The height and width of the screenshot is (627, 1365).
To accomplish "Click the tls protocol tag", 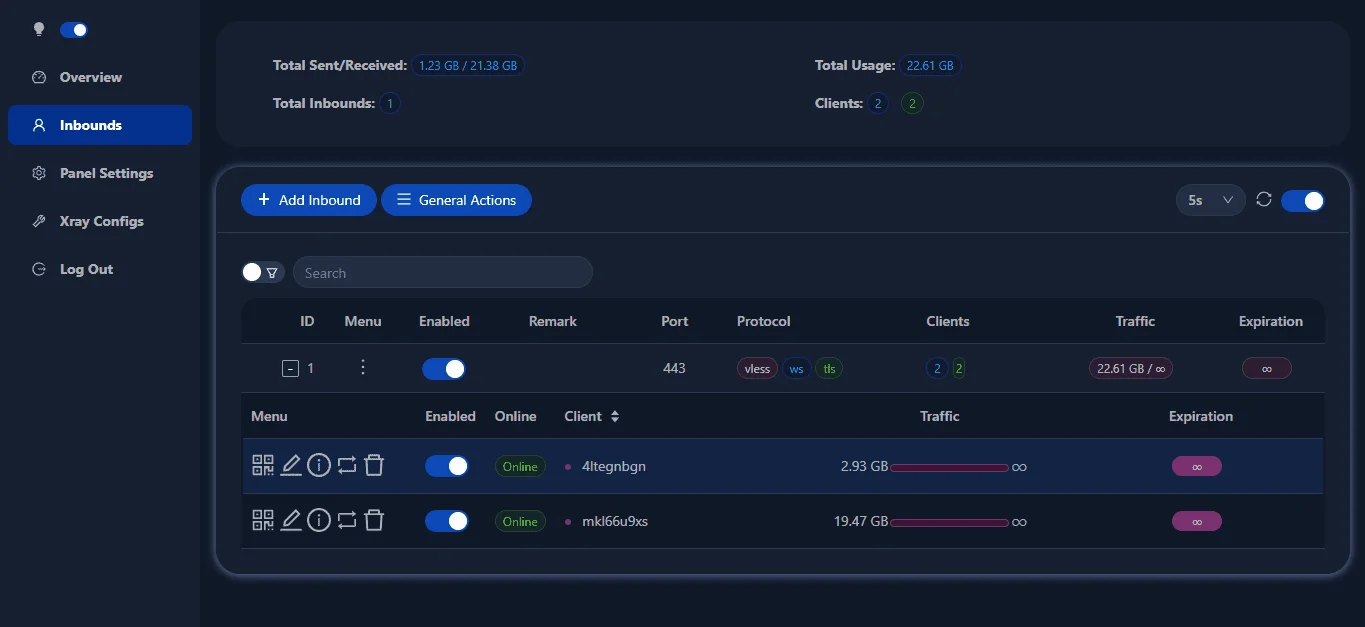I will 829,368.
